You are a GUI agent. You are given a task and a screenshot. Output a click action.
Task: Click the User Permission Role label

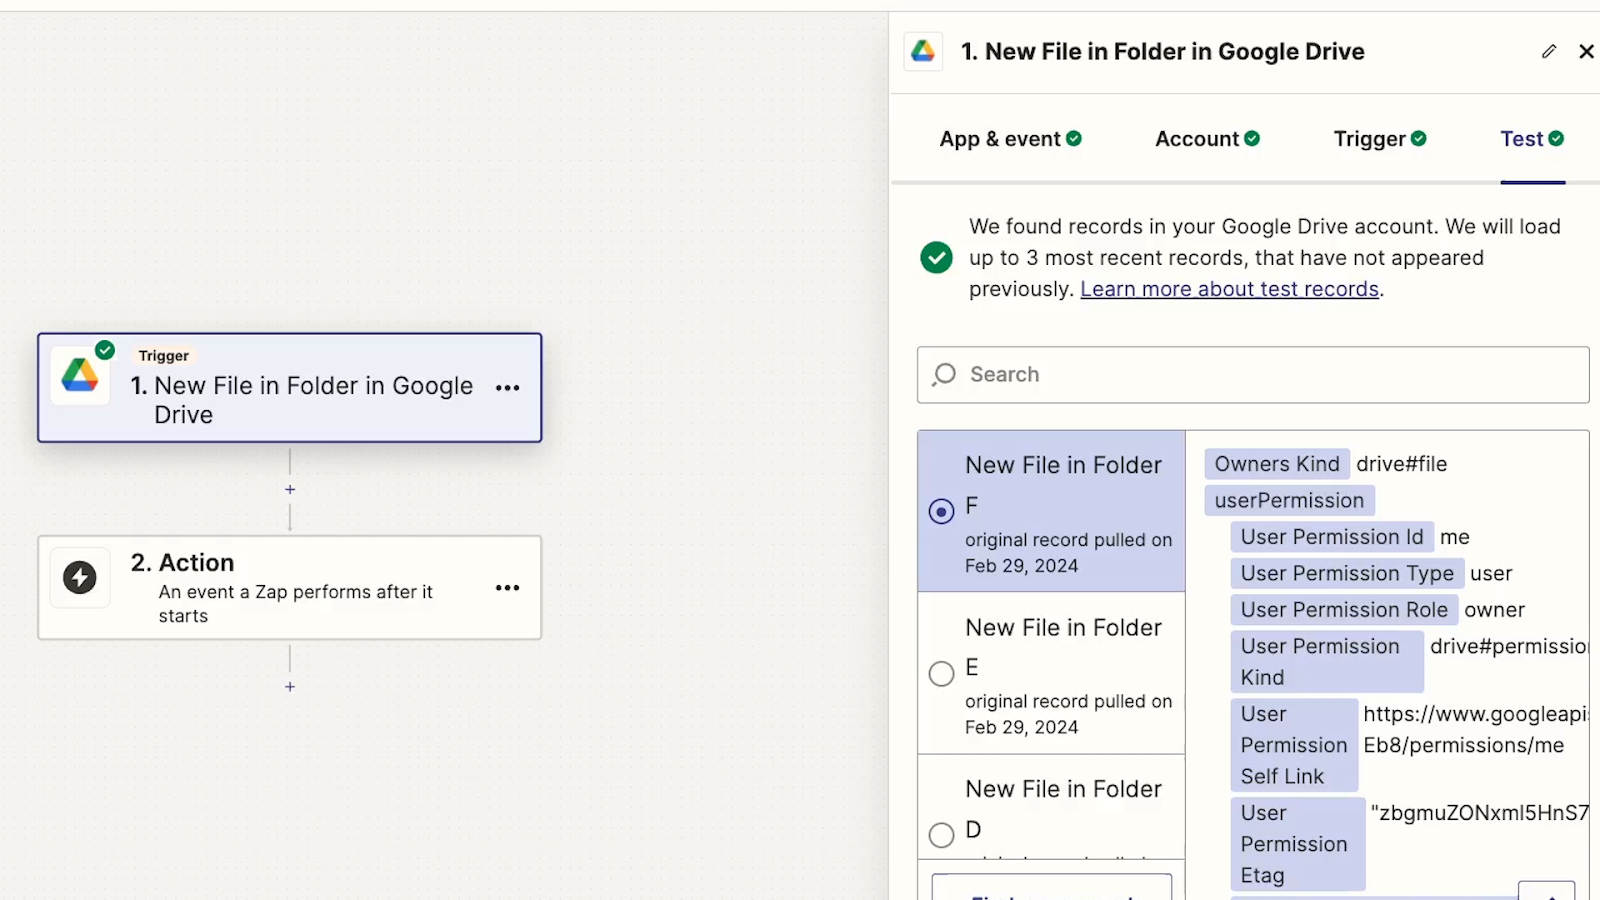[x=1344, y=610]
